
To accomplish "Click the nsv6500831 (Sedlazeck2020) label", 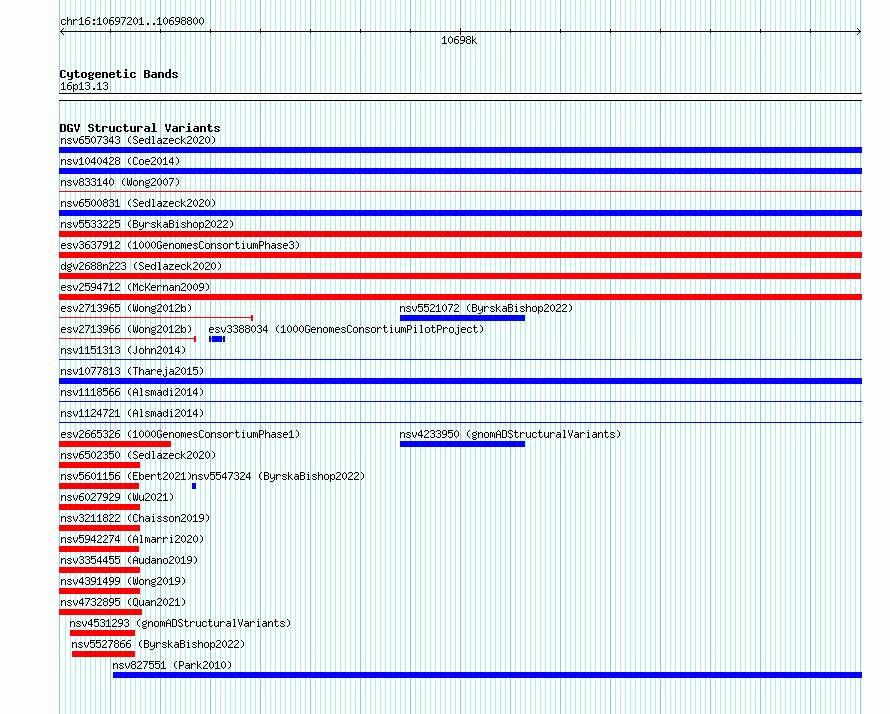I will pos(138,203).
